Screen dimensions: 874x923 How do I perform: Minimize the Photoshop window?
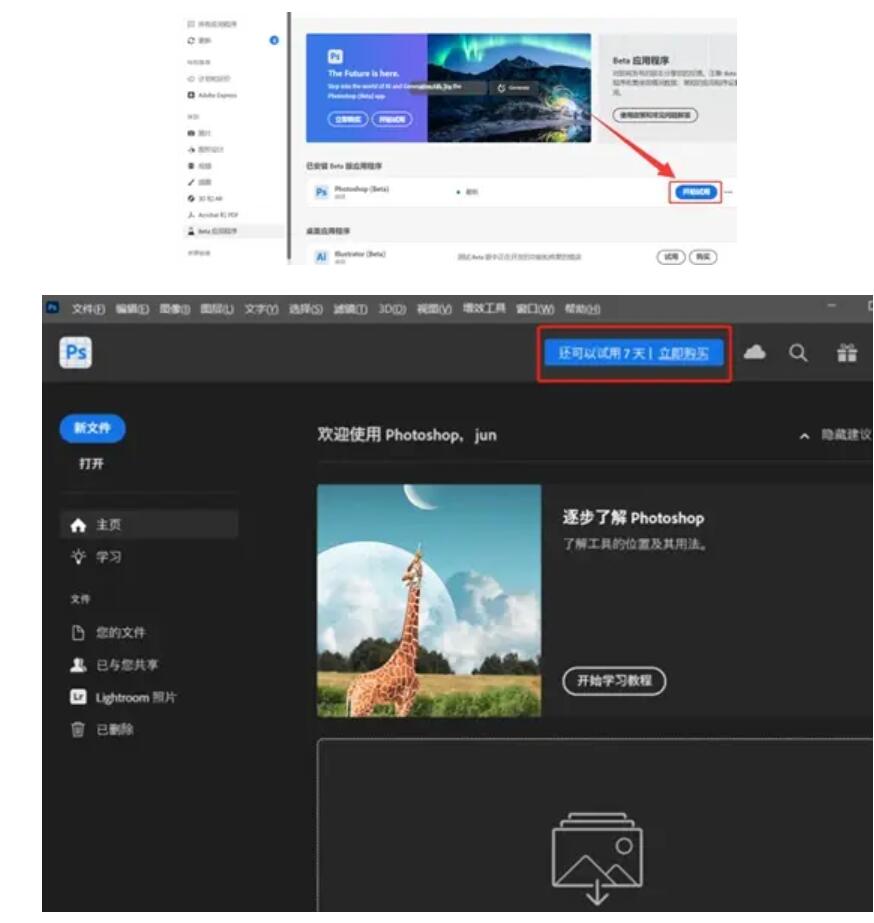pos(831,305)
